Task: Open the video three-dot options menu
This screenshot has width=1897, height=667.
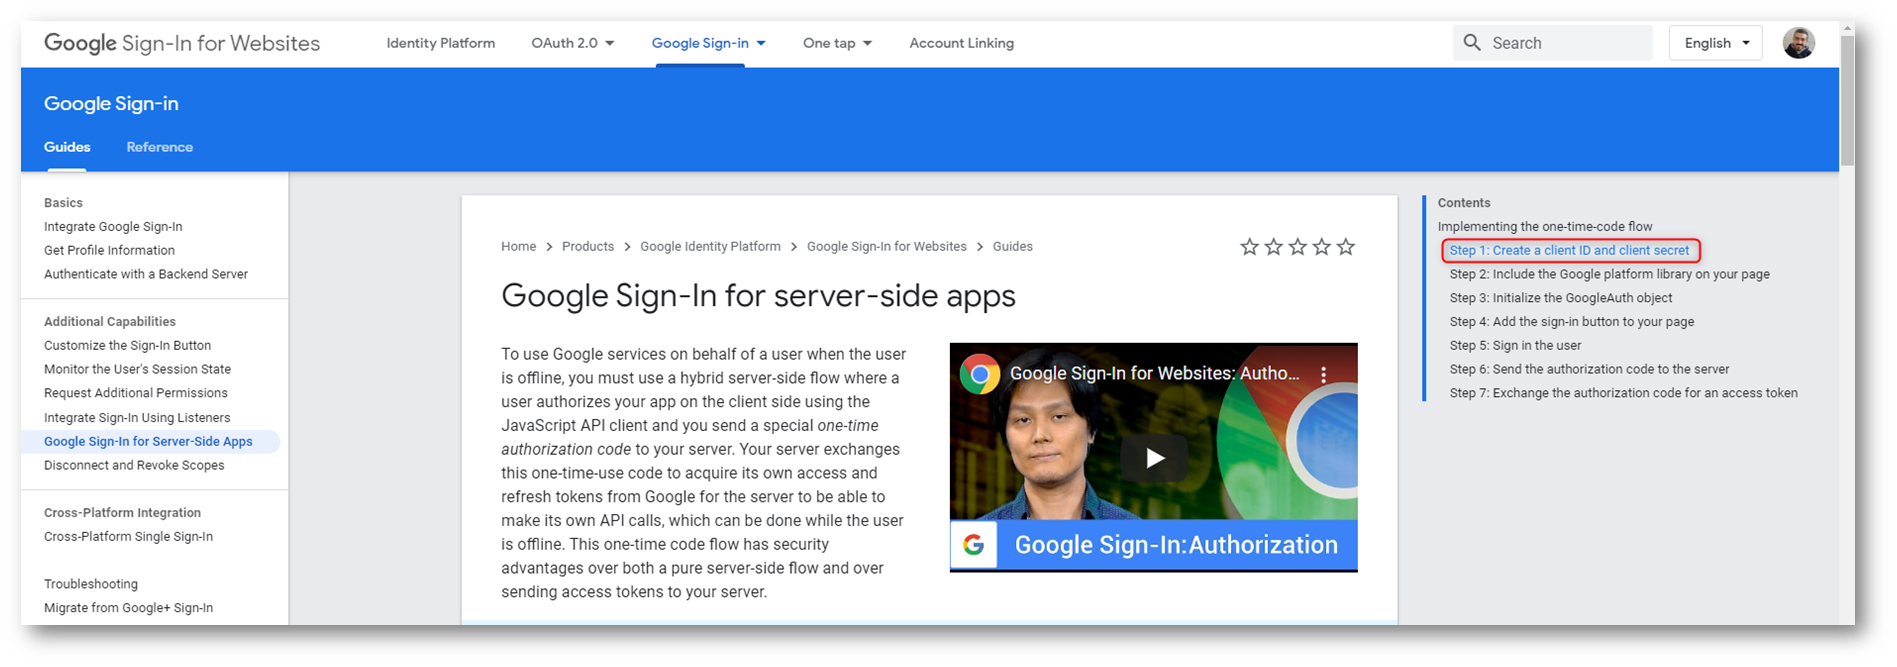Action: pyautogui.click(x=1323, y=374)
